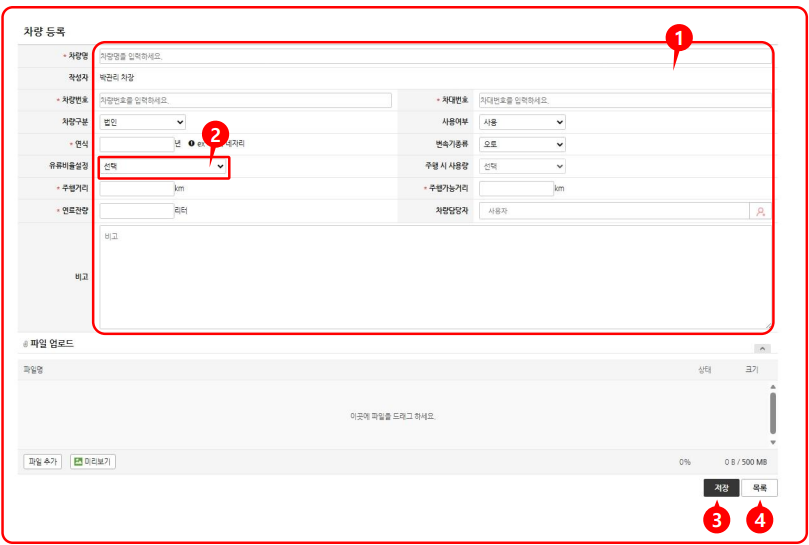Screen dimensions: 809x545
Task: Click the 차대번호 input field
Action: pyautogui.click(x=625, y=100)
